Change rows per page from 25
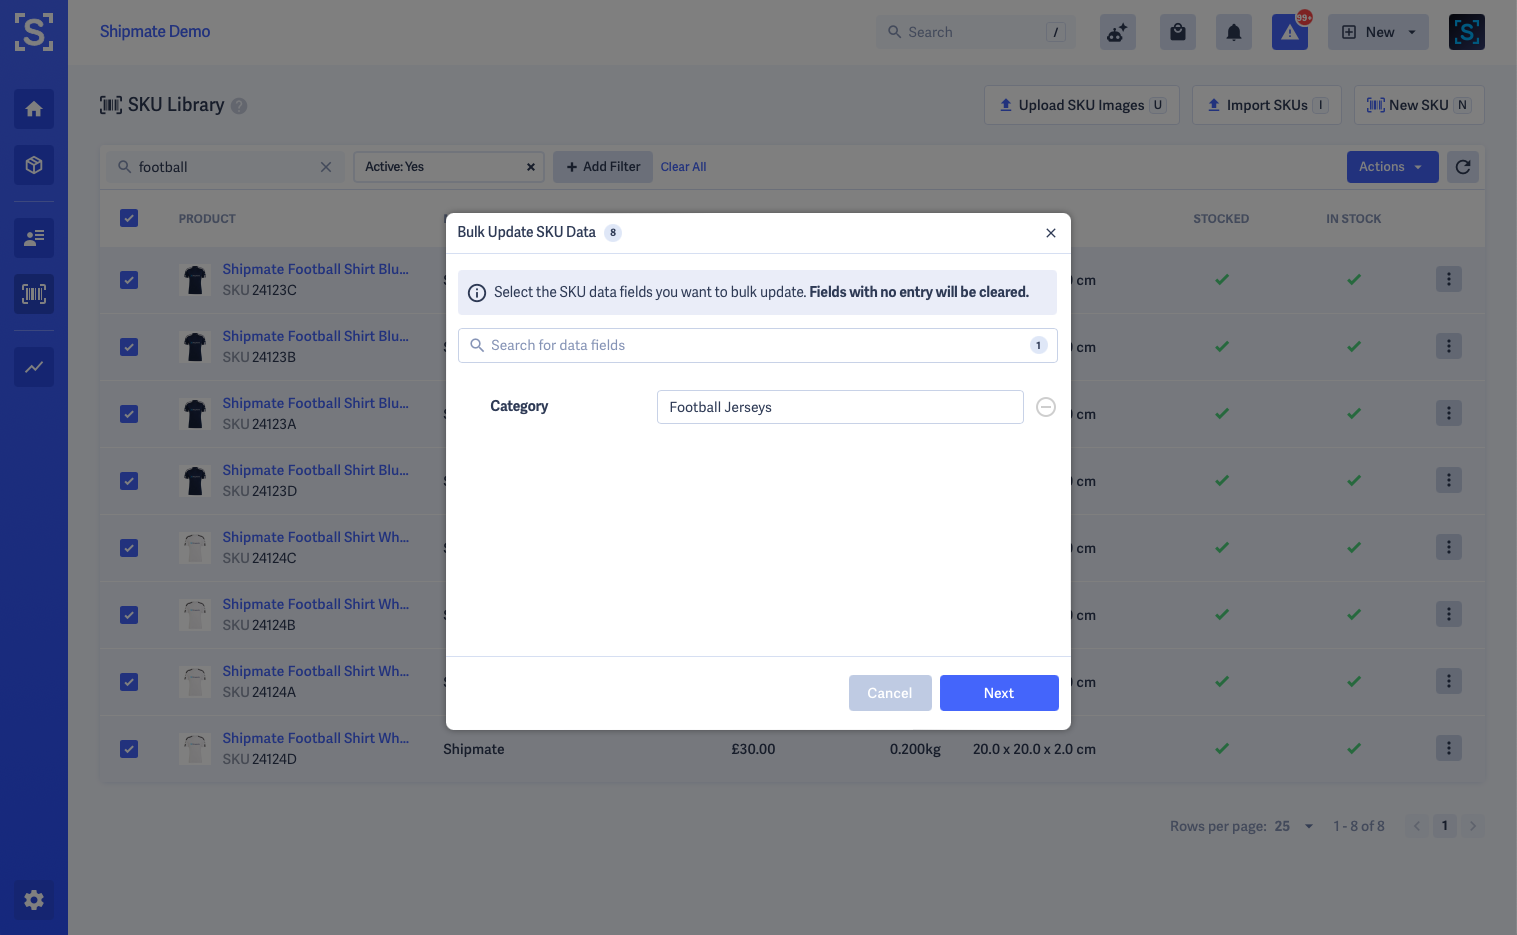The image size is (1517, 935). 1293,826
